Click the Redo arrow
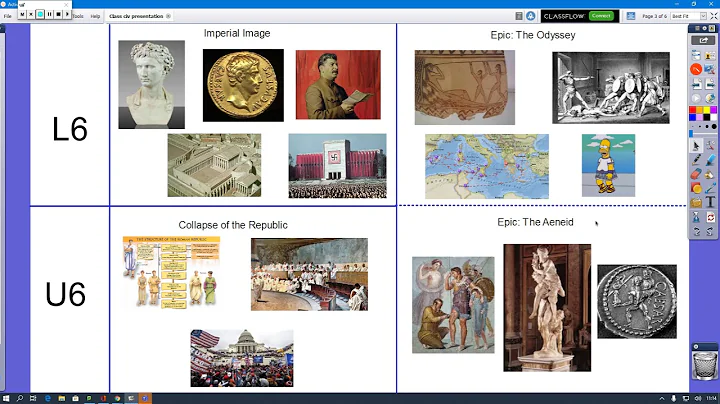The width and height of the screenshot is (720, 404). coord(710,231)
